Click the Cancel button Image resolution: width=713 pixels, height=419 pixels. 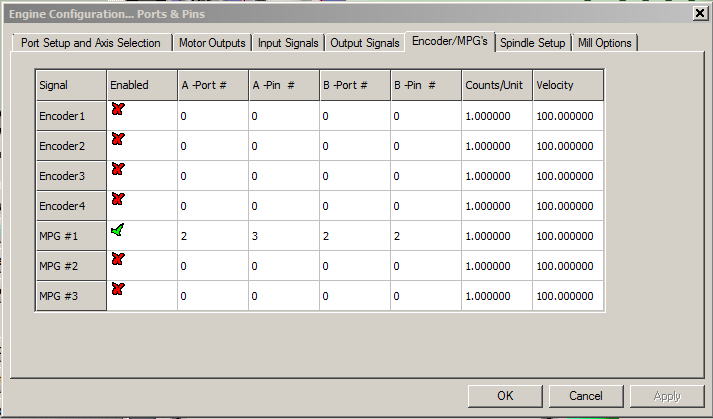[x=586, y=396]
